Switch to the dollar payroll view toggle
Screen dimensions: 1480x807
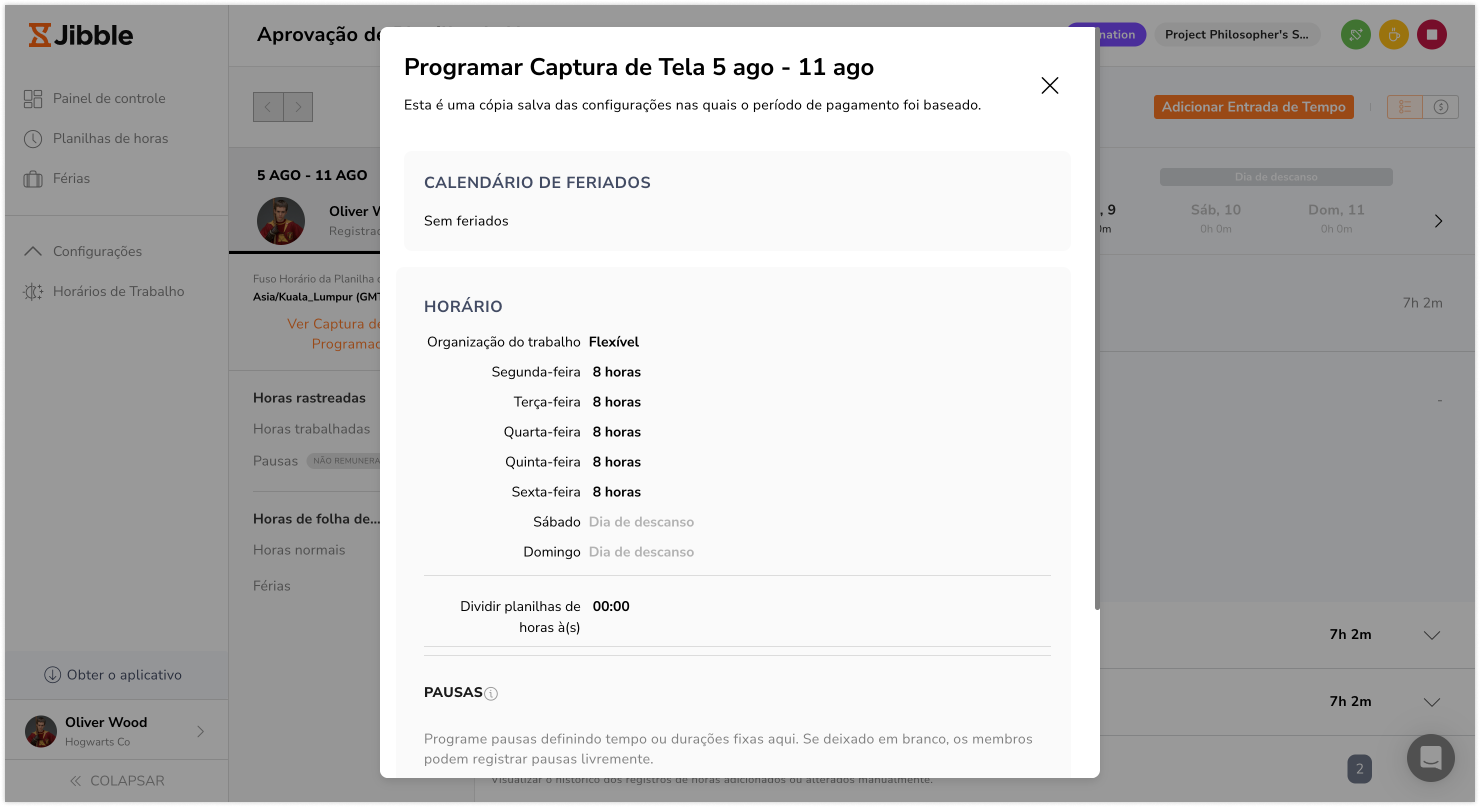coord(1441,107)
